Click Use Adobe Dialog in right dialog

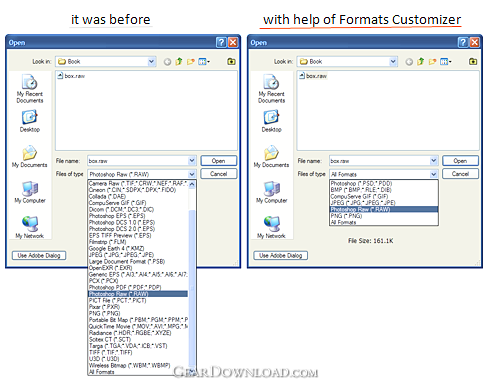point(281,255)
